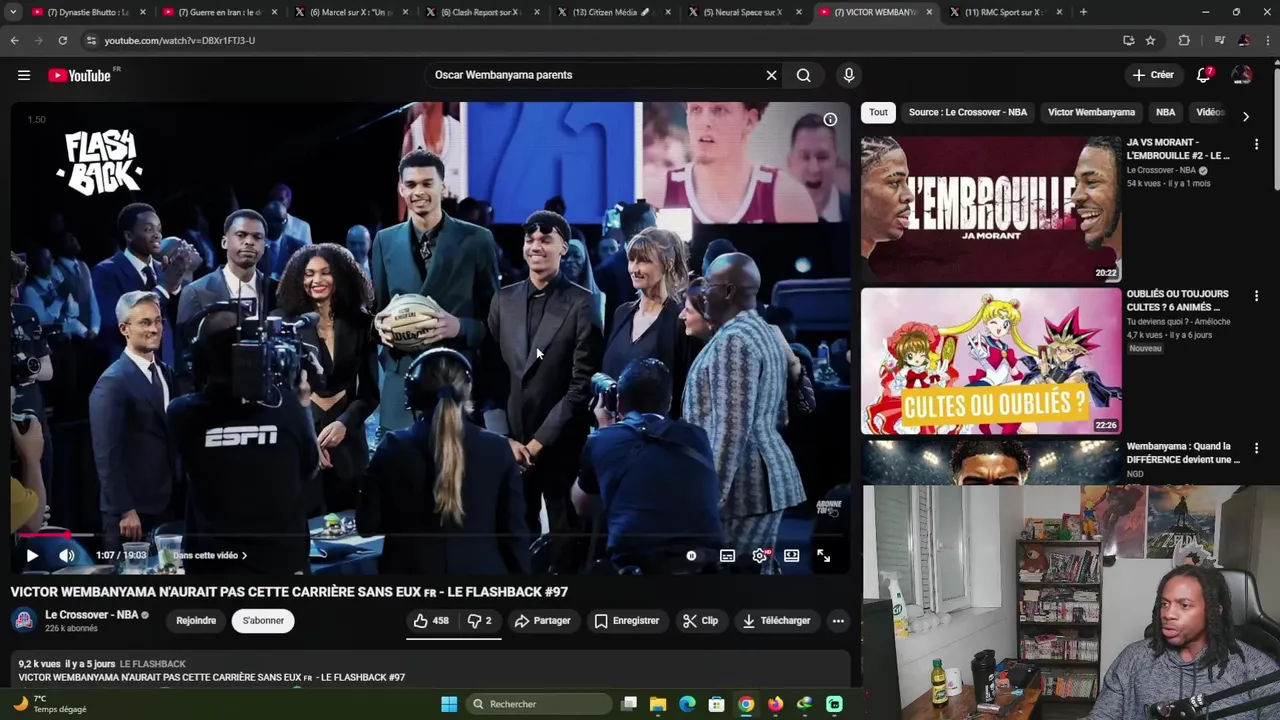The width and height of the screenshot is (1280, 720).
Task: Create a Clip of the video
Action: point(700,621)
